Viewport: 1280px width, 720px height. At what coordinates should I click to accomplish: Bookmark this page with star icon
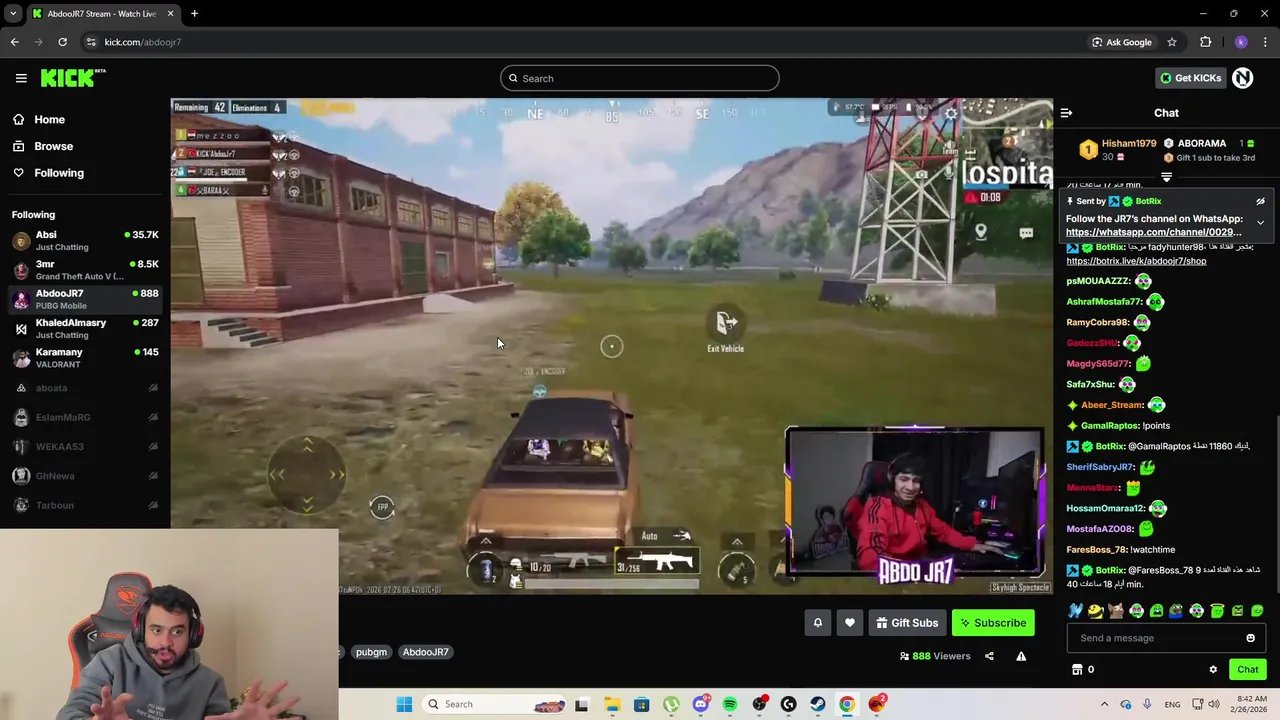1171,42
